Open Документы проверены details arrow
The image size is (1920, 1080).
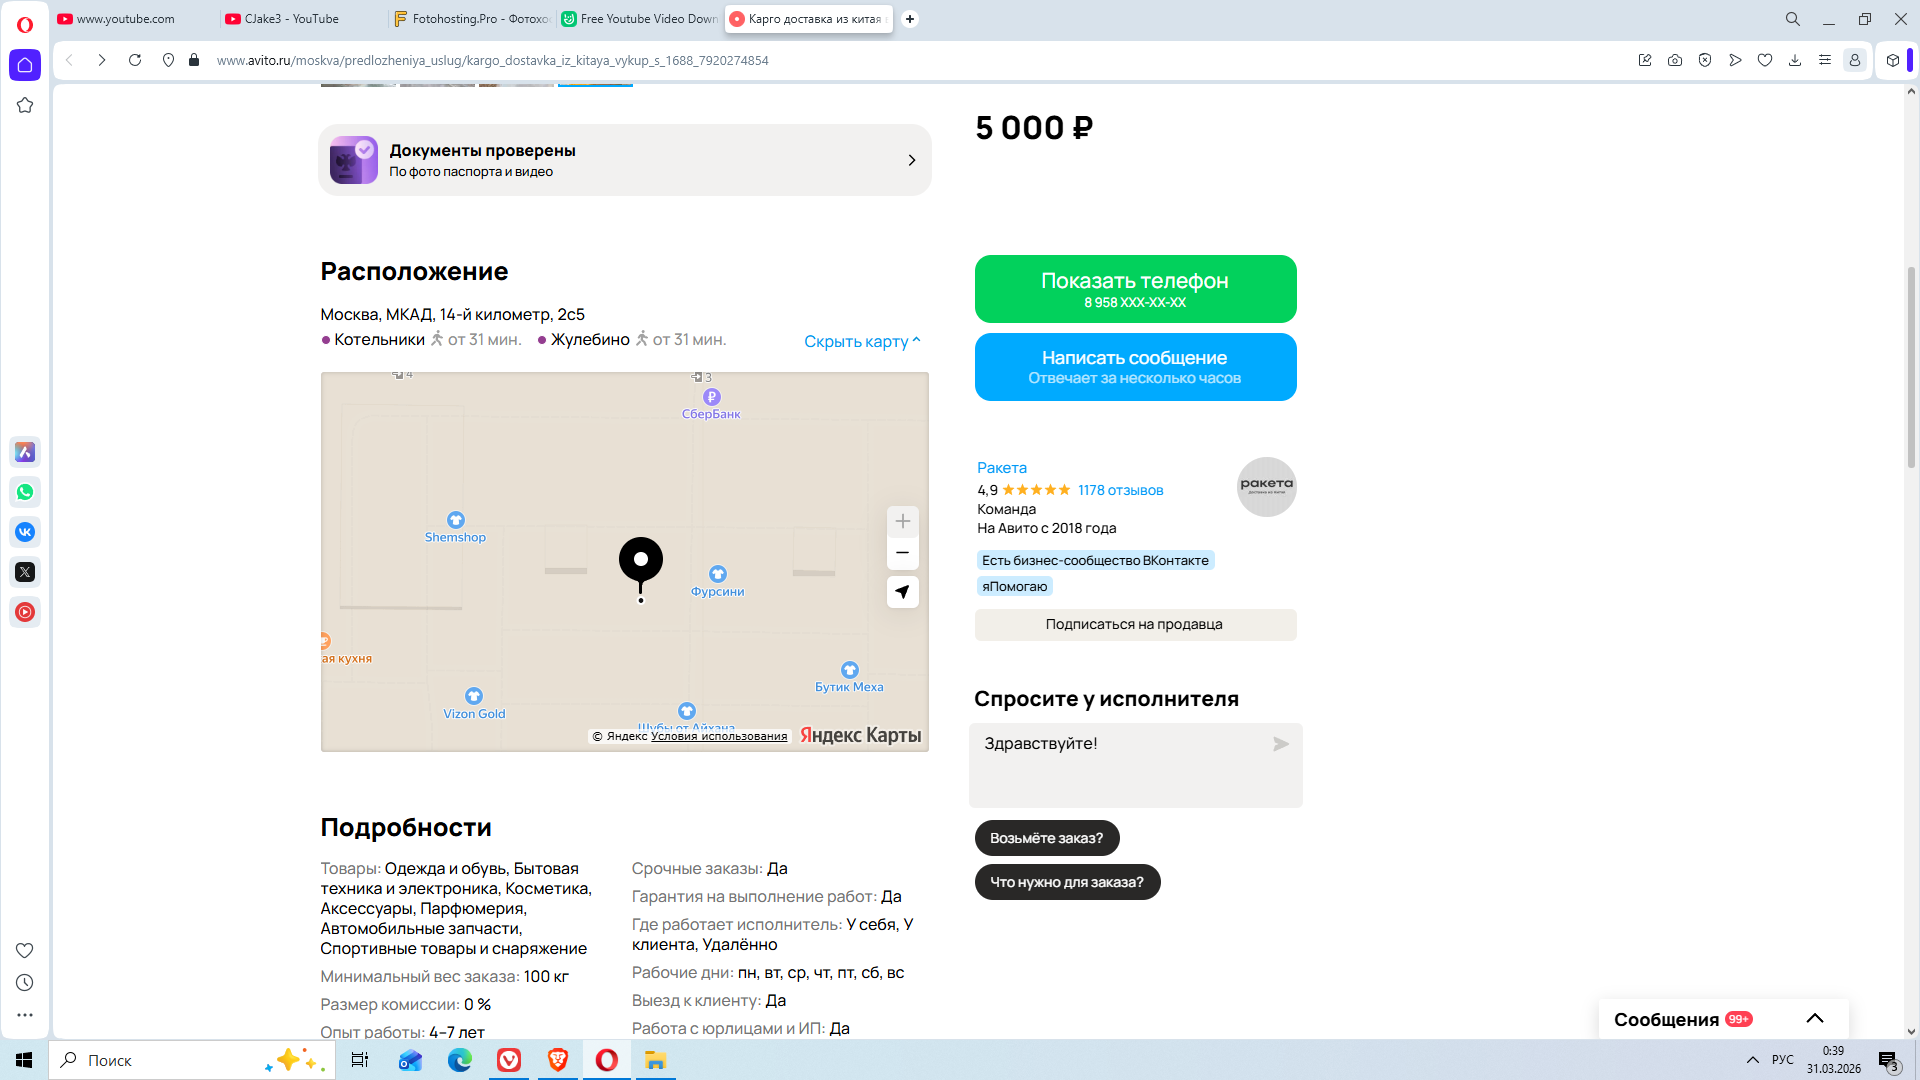[x=911, y=160]
